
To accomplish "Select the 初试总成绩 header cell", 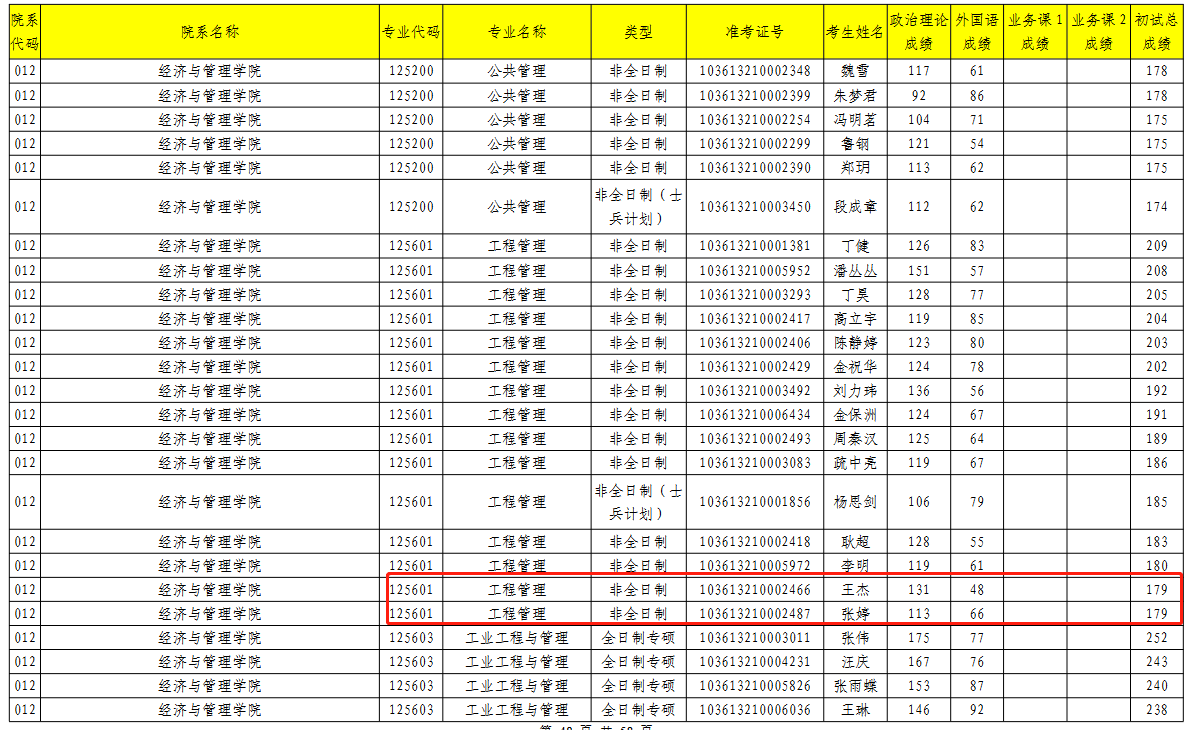I will click(1157, 32).
